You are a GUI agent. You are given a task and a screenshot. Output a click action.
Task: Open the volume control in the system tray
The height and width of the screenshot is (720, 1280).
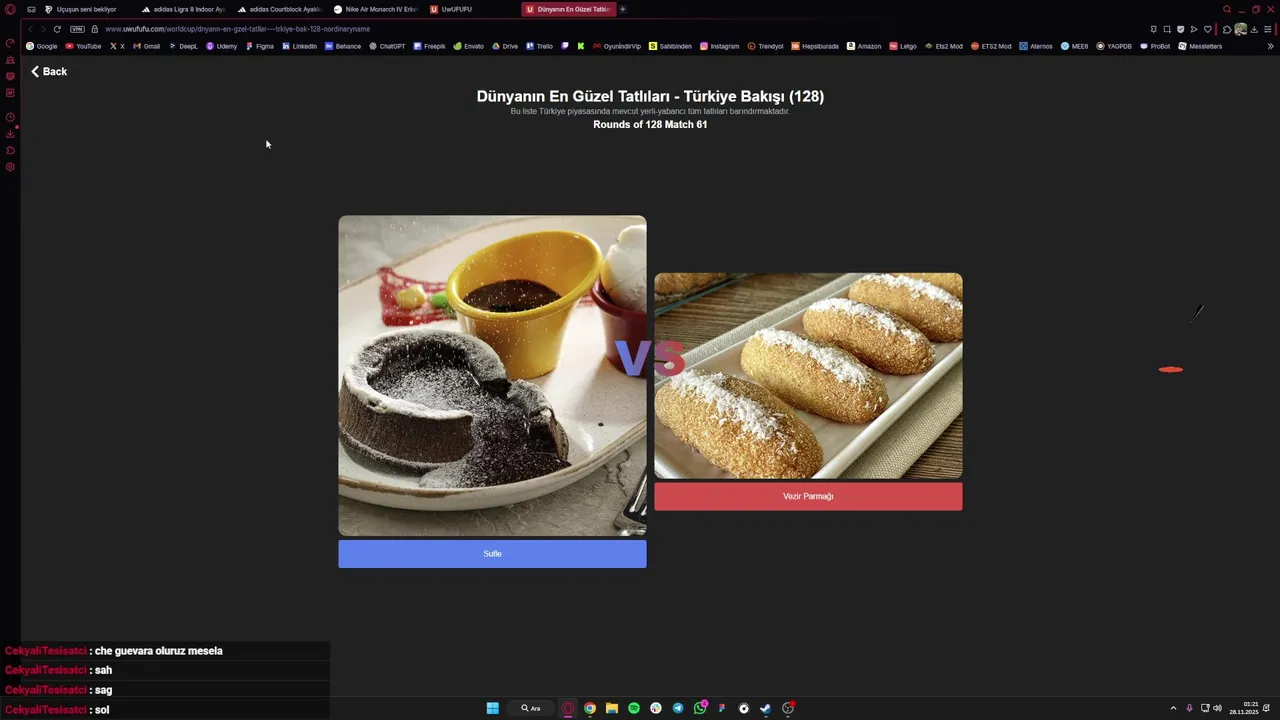pos(1217,708)
